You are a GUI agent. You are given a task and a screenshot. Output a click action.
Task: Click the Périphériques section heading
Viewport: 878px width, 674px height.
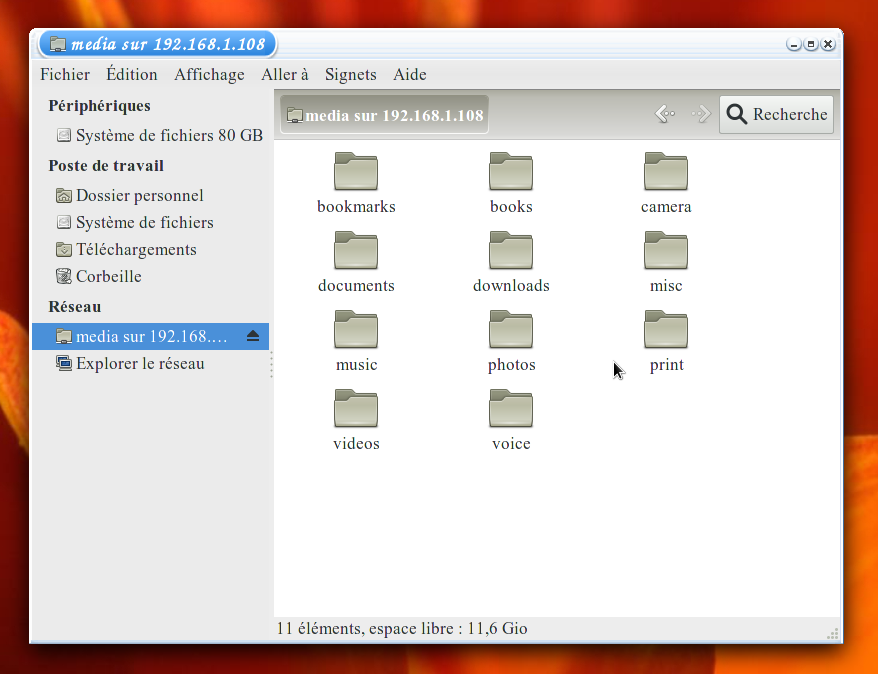click(x=99, y=106)
